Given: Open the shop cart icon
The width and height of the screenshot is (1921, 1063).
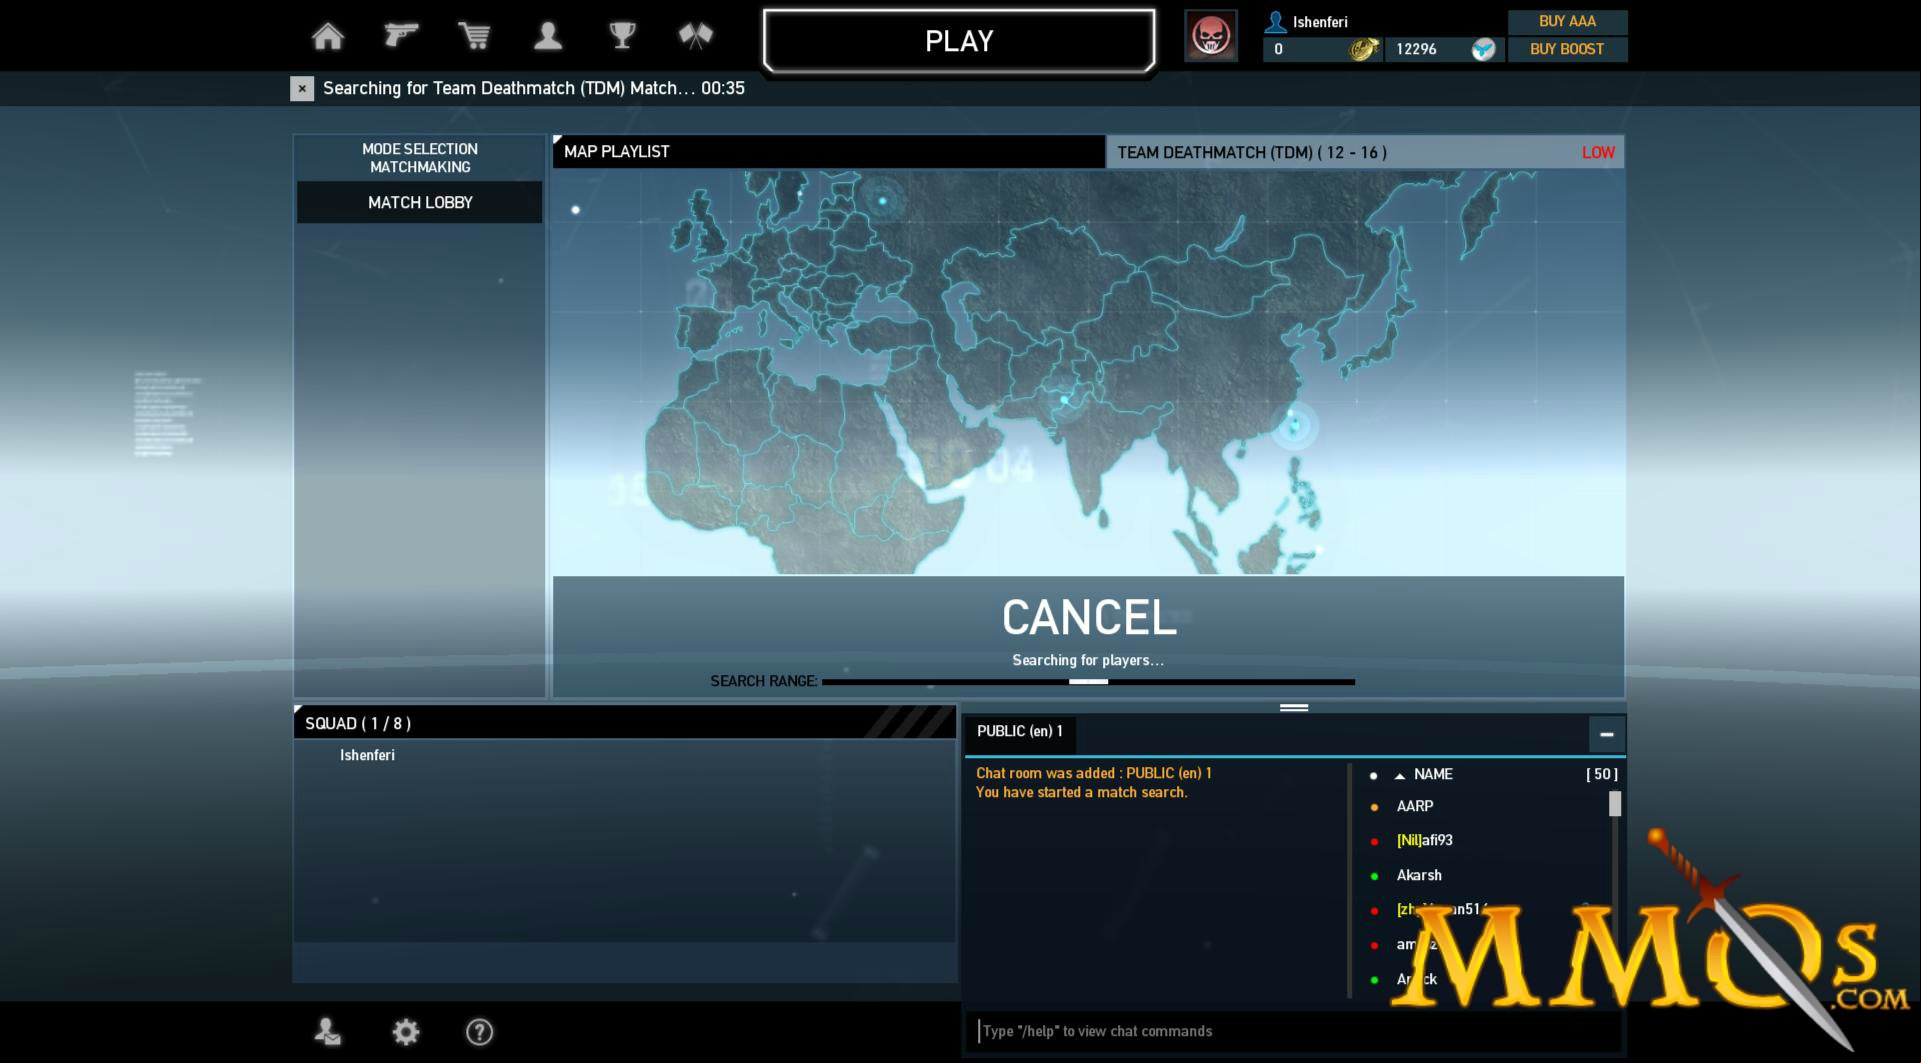Looking at the screenshot, I should click(474, 36).
